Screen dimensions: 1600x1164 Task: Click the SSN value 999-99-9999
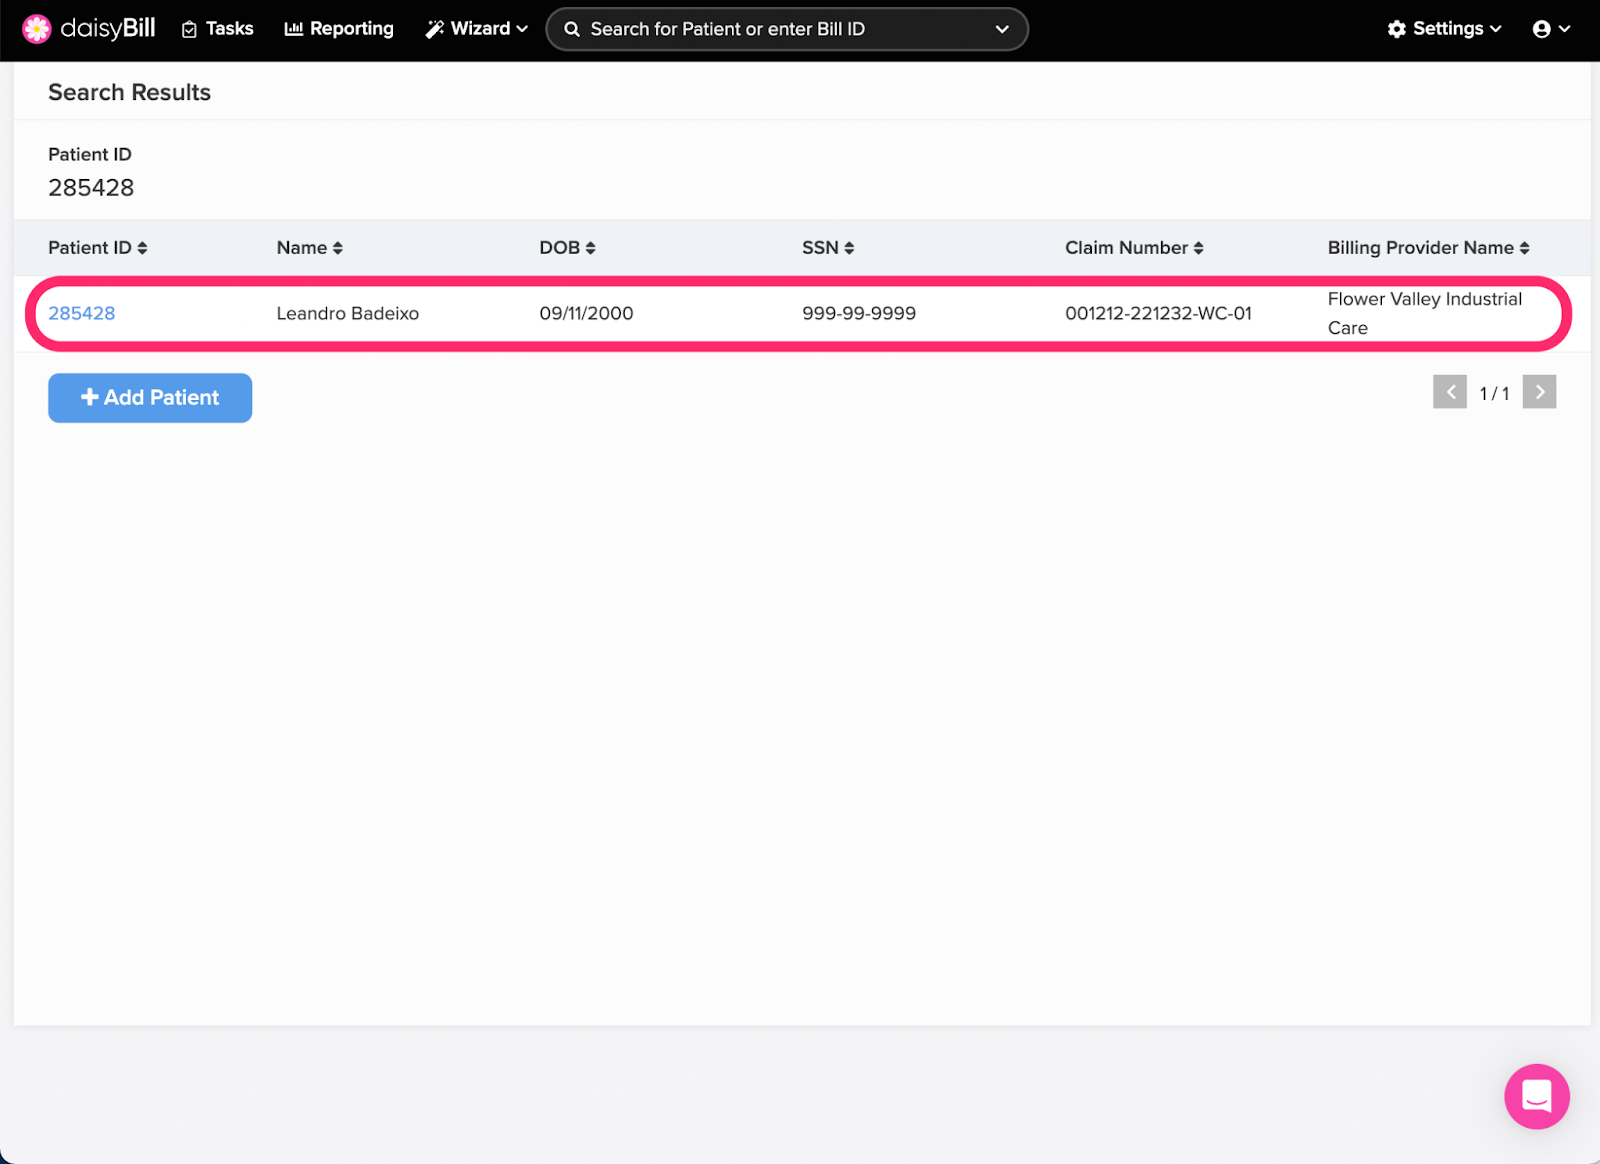(859, 313)
